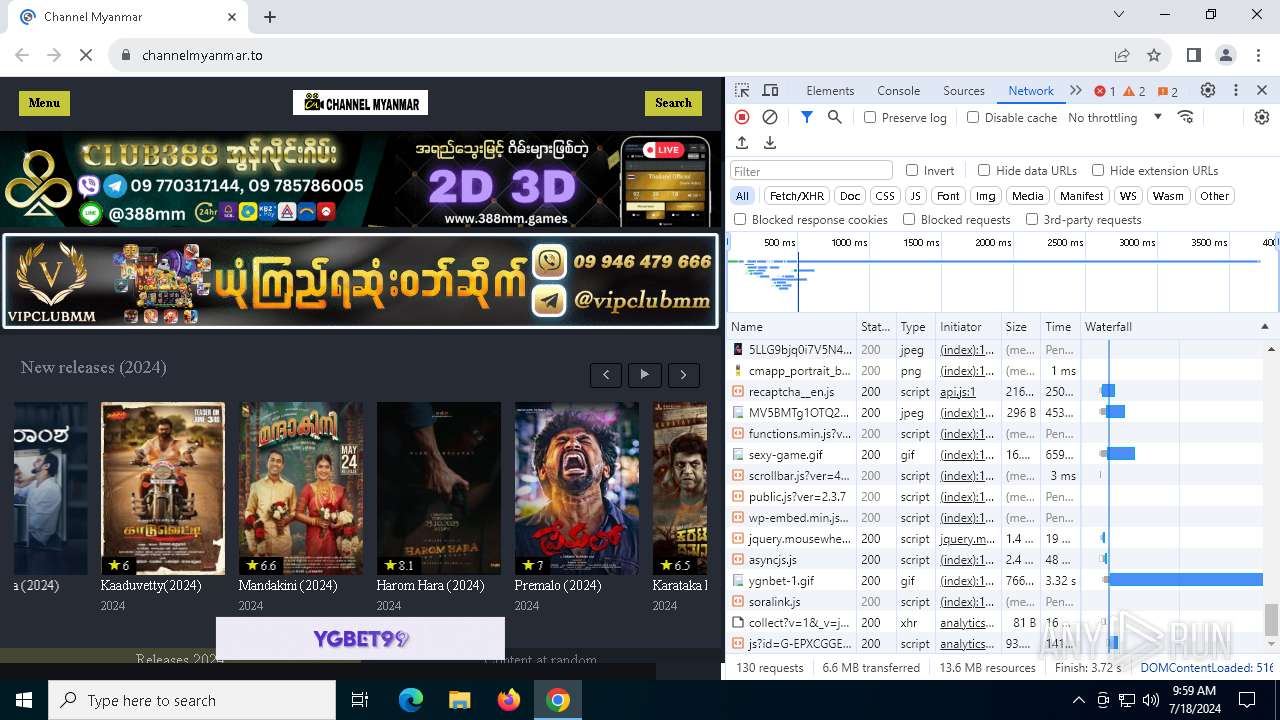The image size is (1280, 720).
Task: Filter requests by Img type
Action: (985, 196)
